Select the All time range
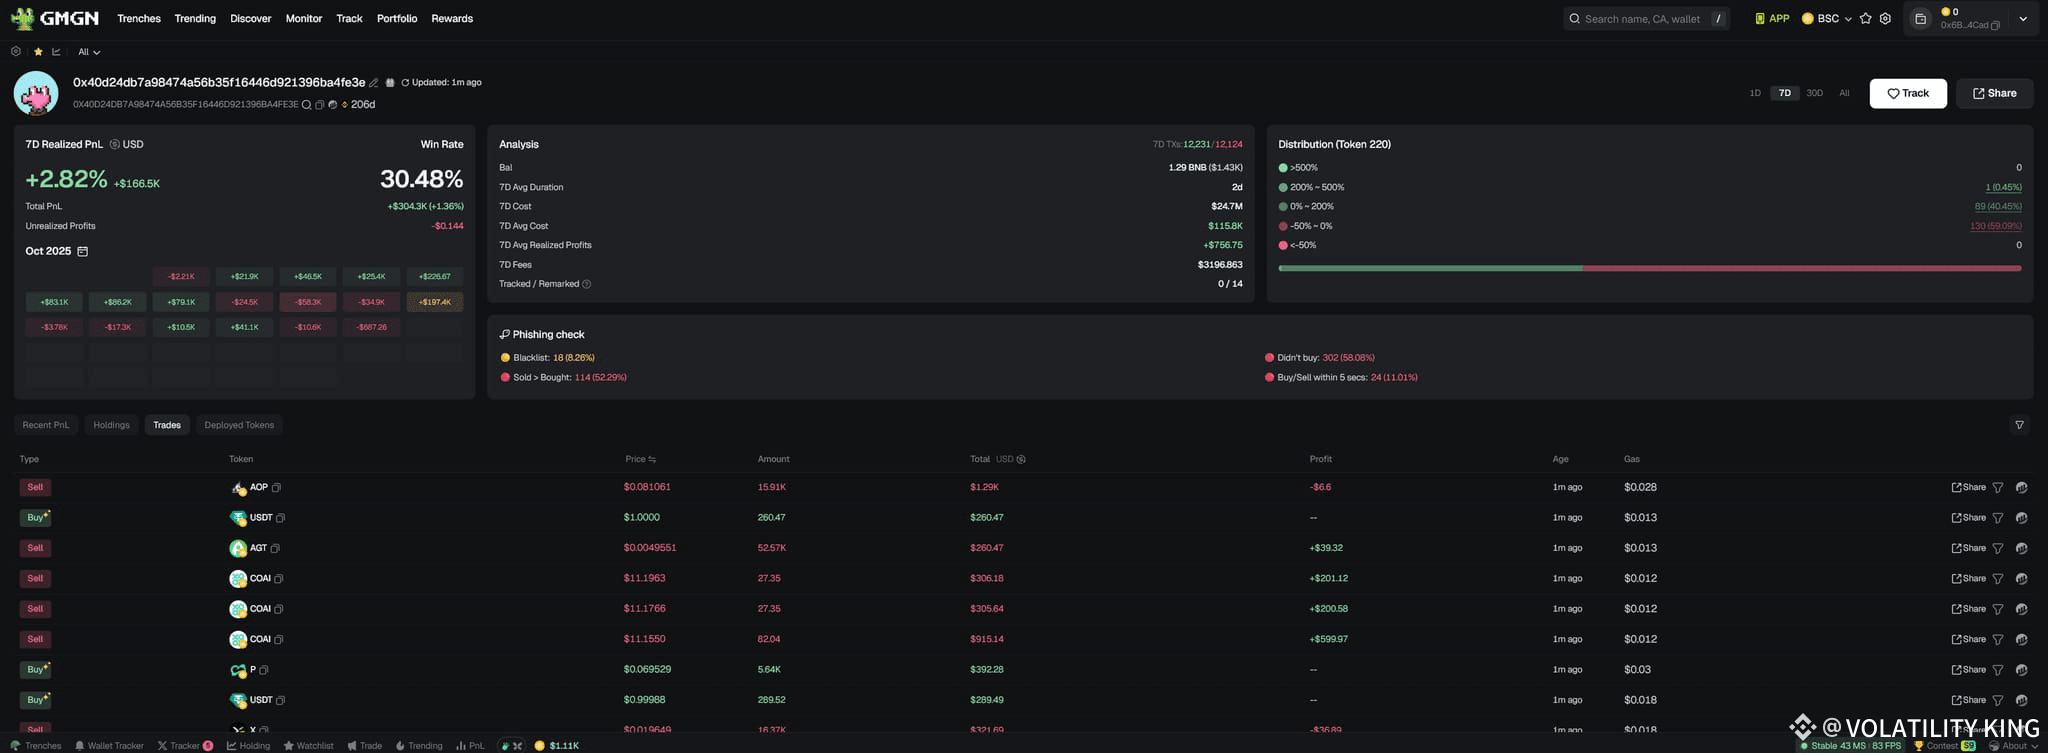2048x753 pixels. pos(1844,93)
